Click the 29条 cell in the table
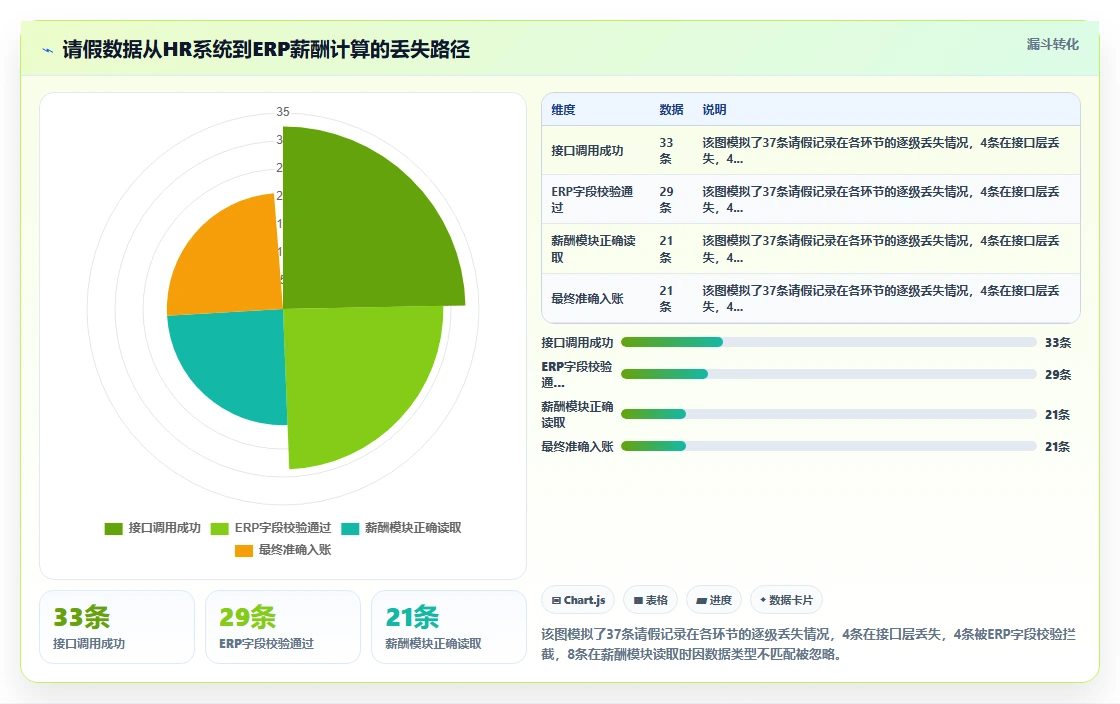1120x704 pixels. [666, 200]
